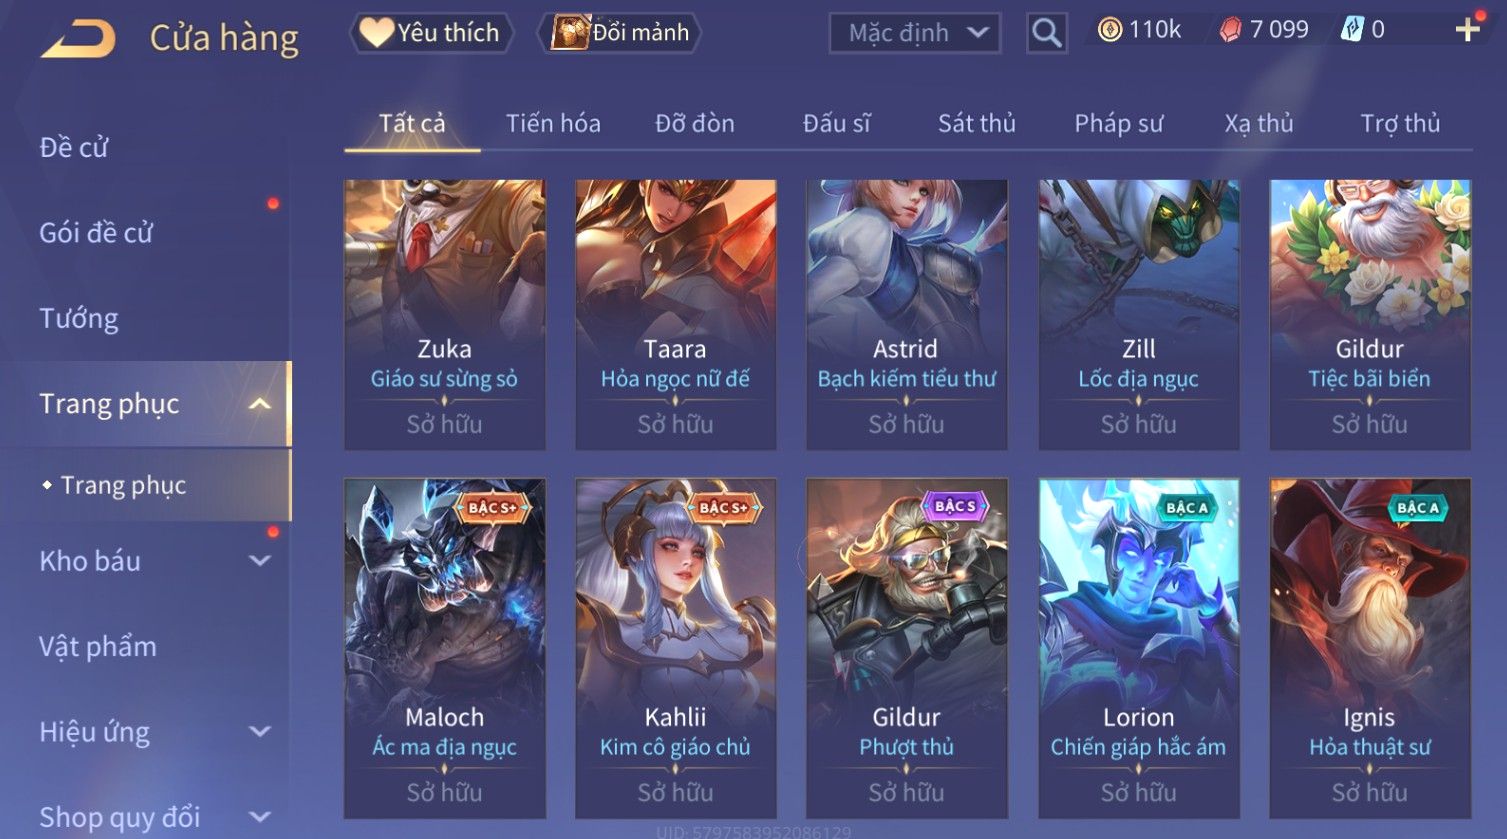This screenshot has height=839, width=1507.
Task: Collapse the Trang phục sidebar section
Action: pyautogui.click(x=260, y=404)
